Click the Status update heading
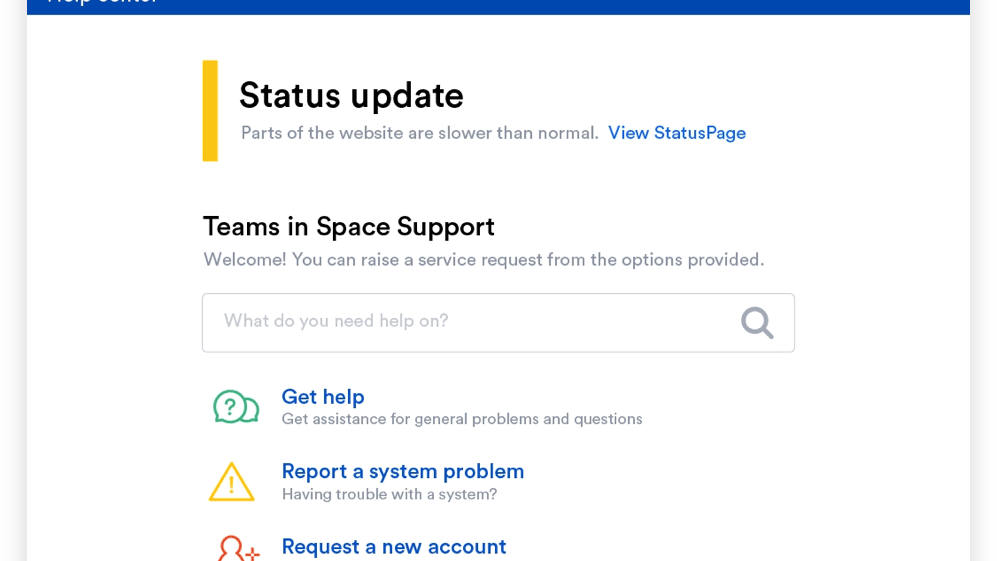This screenshot has height=561, width=997. [x=351, y=96]
